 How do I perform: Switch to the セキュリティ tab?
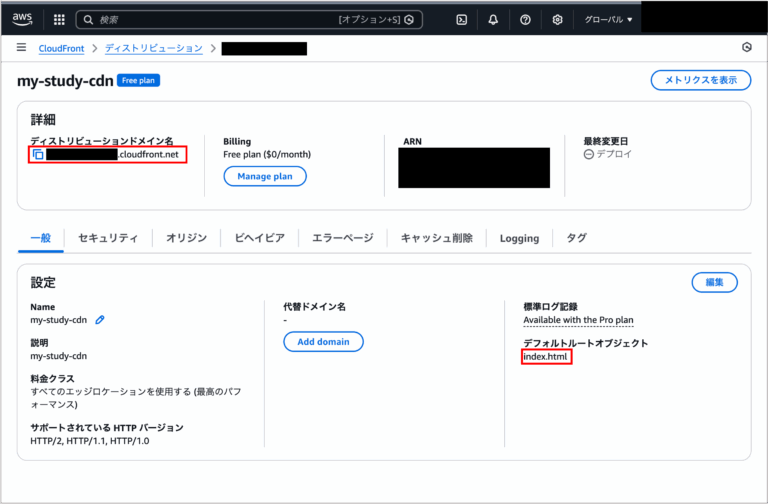click(x=108, y=238)
